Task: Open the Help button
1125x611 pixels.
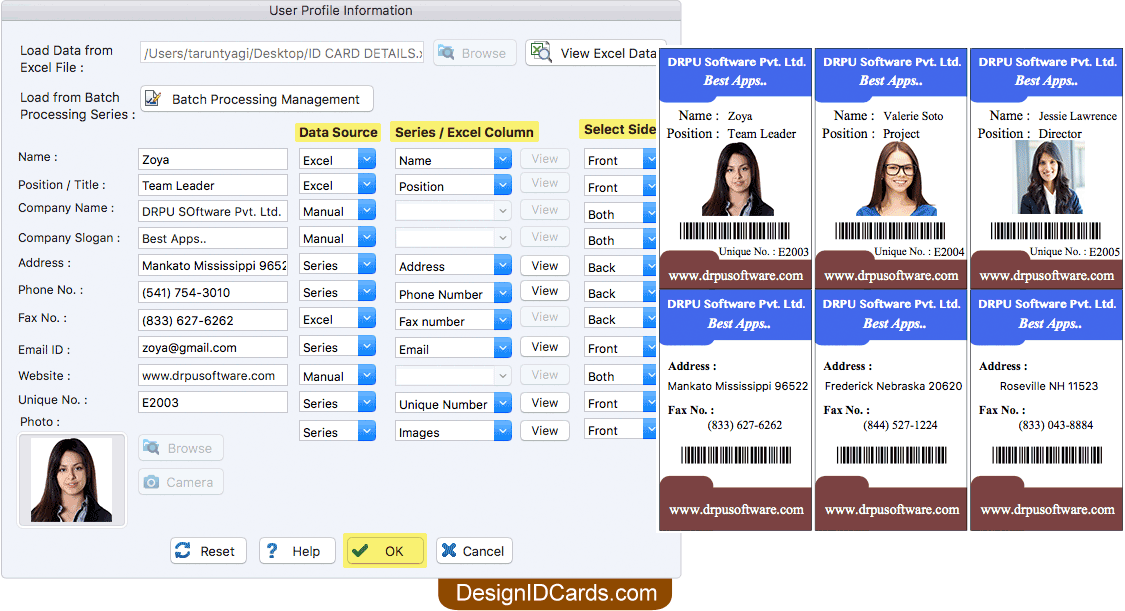Action: point(297,551)
